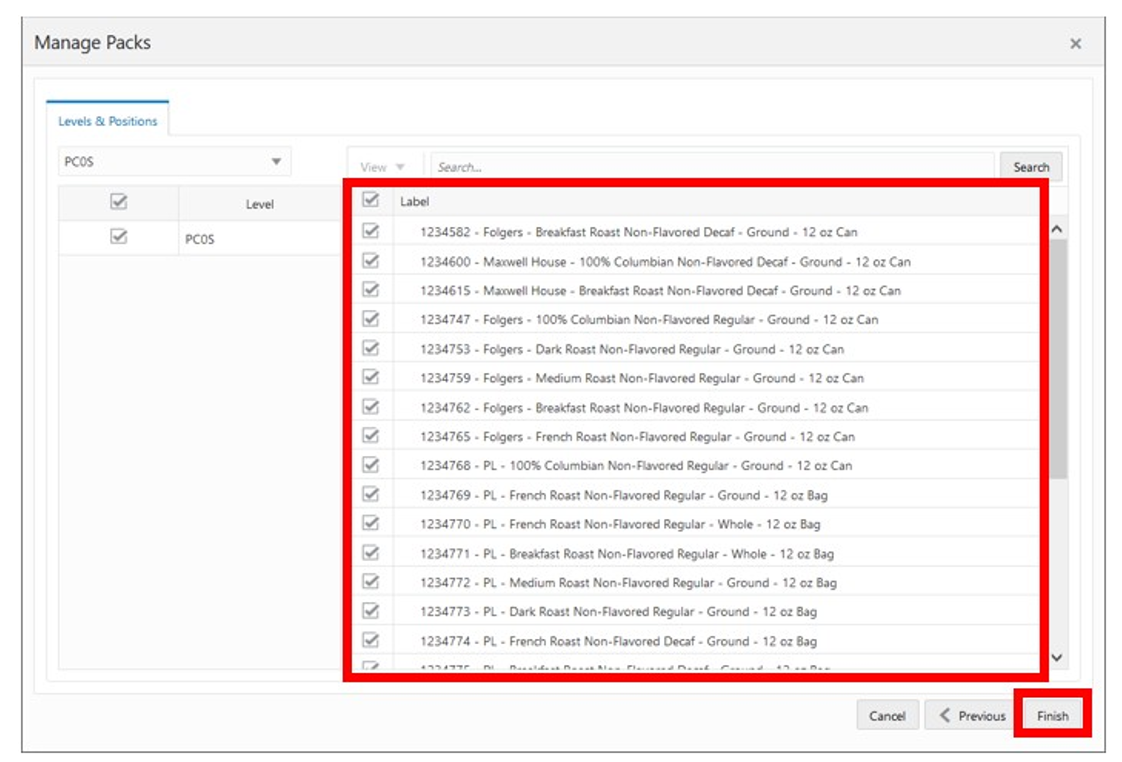This screenshot has width=1122, height=762.
Task: Click the Cancel button
Action: [x=887, y=715]
